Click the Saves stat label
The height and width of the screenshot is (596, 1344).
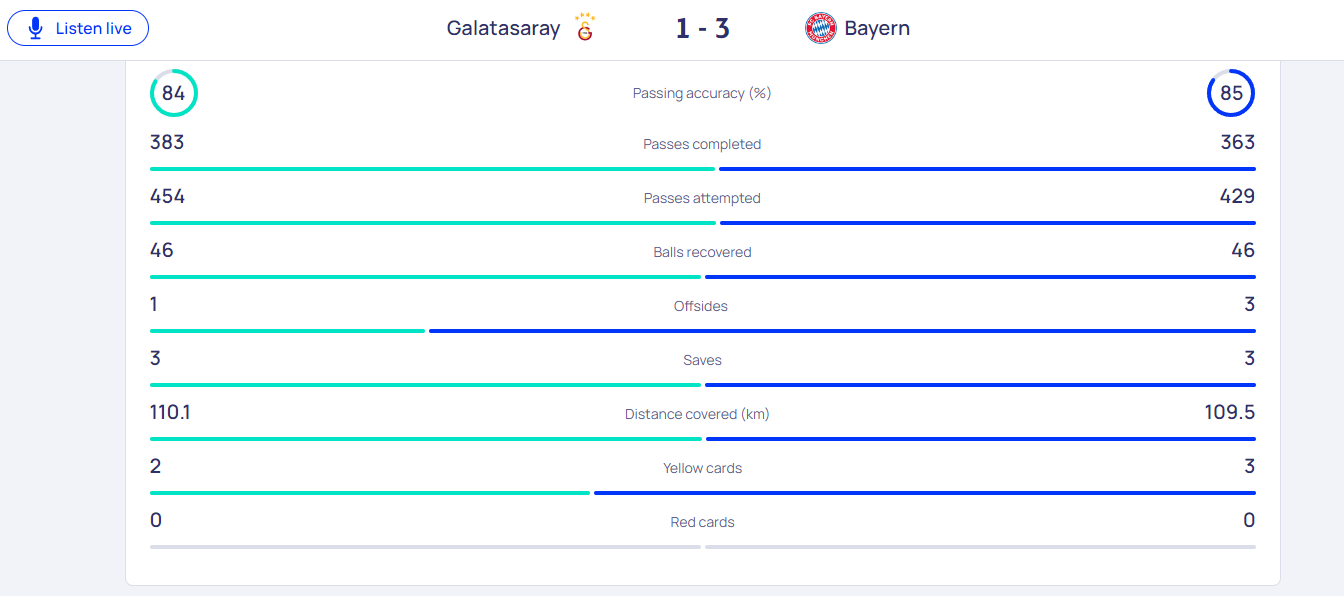[x=702, y=360]
